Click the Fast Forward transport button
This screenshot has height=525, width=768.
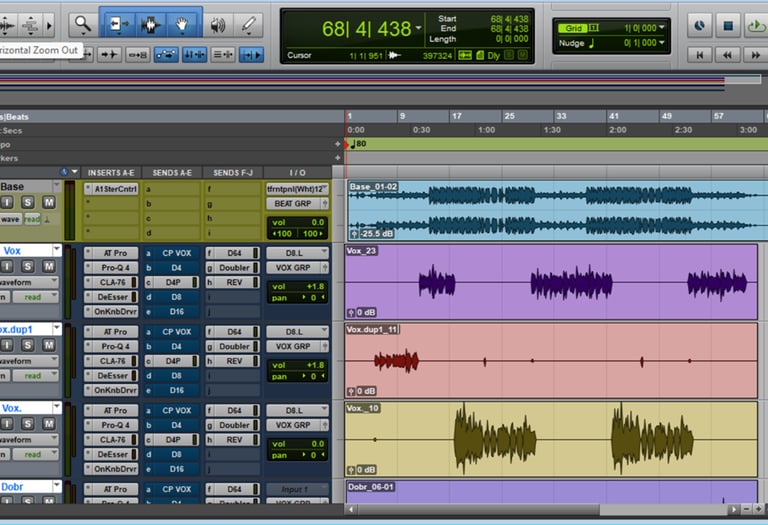pos(755,55)
